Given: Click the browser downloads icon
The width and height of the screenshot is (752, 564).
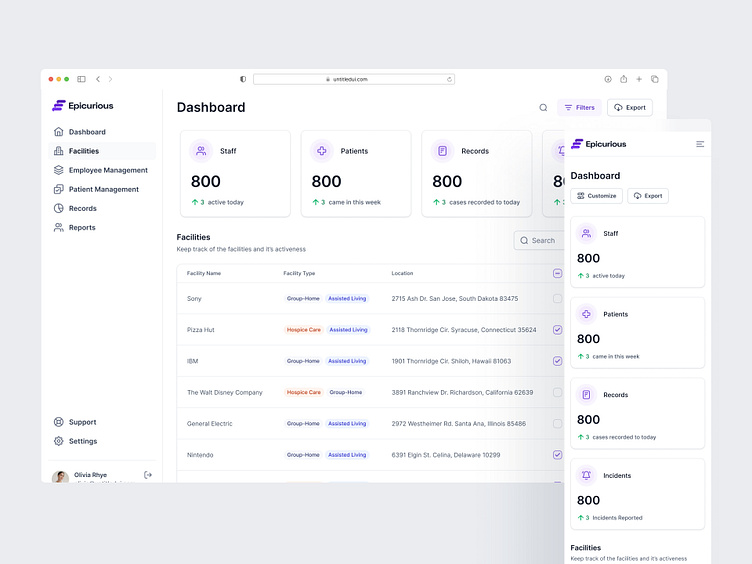Looking at the screenshot, I should [608, 79].
